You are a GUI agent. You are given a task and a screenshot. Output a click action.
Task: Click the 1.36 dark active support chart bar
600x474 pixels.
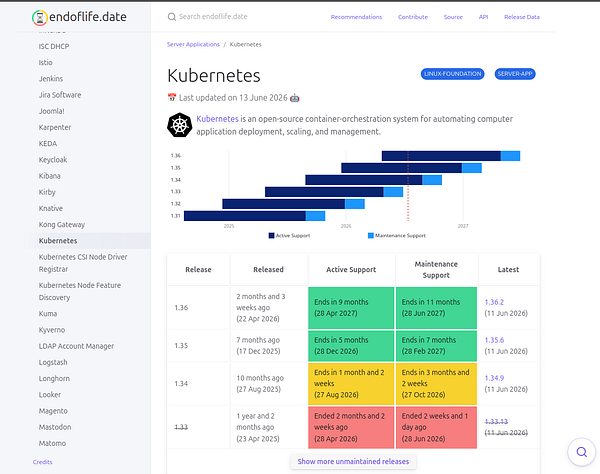click(x=441, y=156)
